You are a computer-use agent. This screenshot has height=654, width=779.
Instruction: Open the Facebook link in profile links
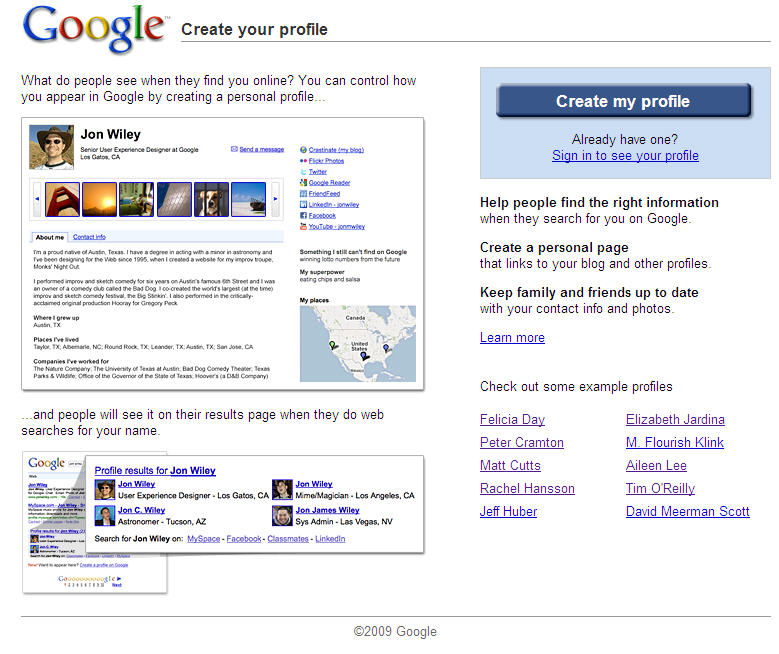tap(322, 215)
